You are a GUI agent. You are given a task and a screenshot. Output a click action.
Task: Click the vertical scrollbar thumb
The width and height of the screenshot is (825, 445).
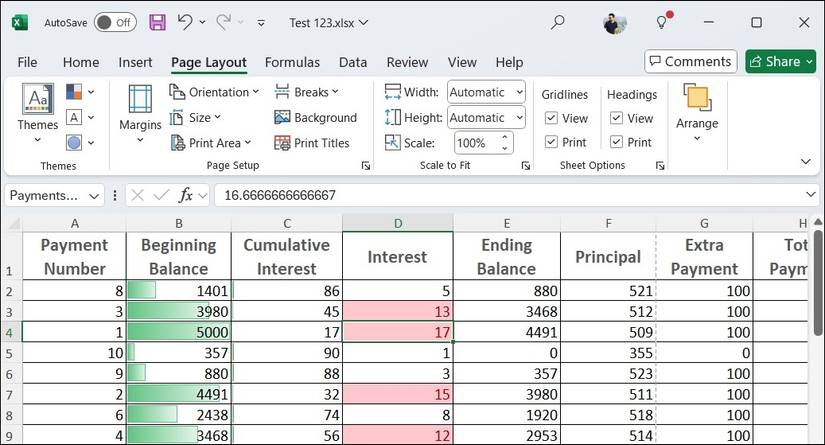pyautogui.click(x=817, y=282)
